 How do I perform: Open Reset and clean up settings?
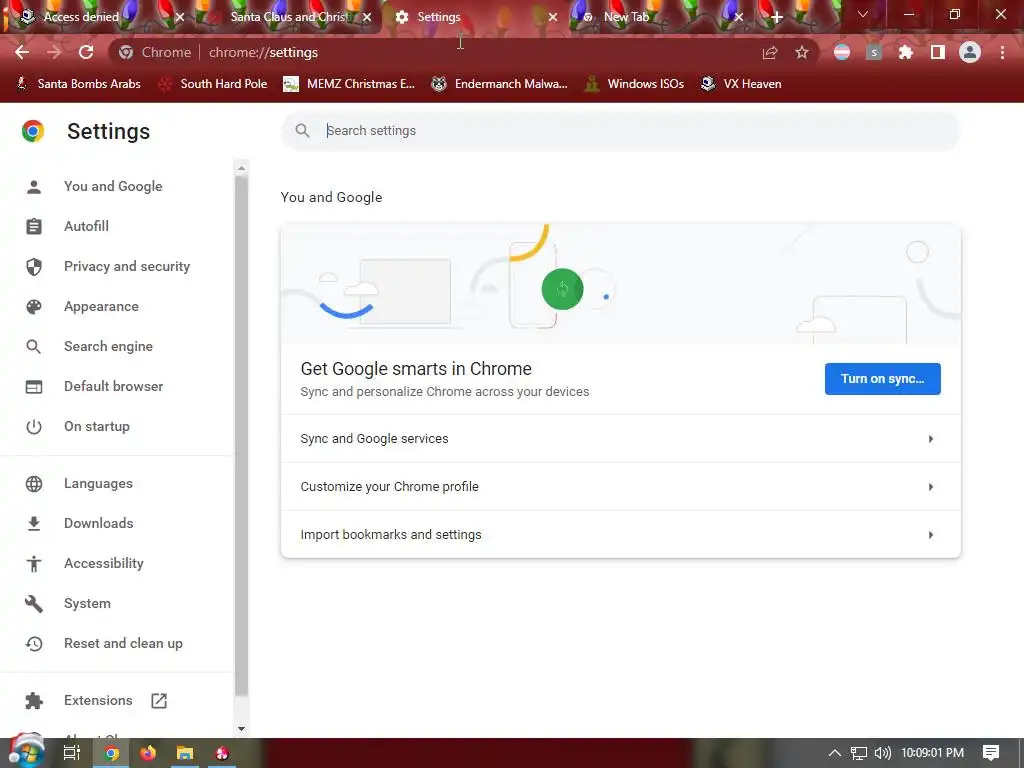coord(123,643)
